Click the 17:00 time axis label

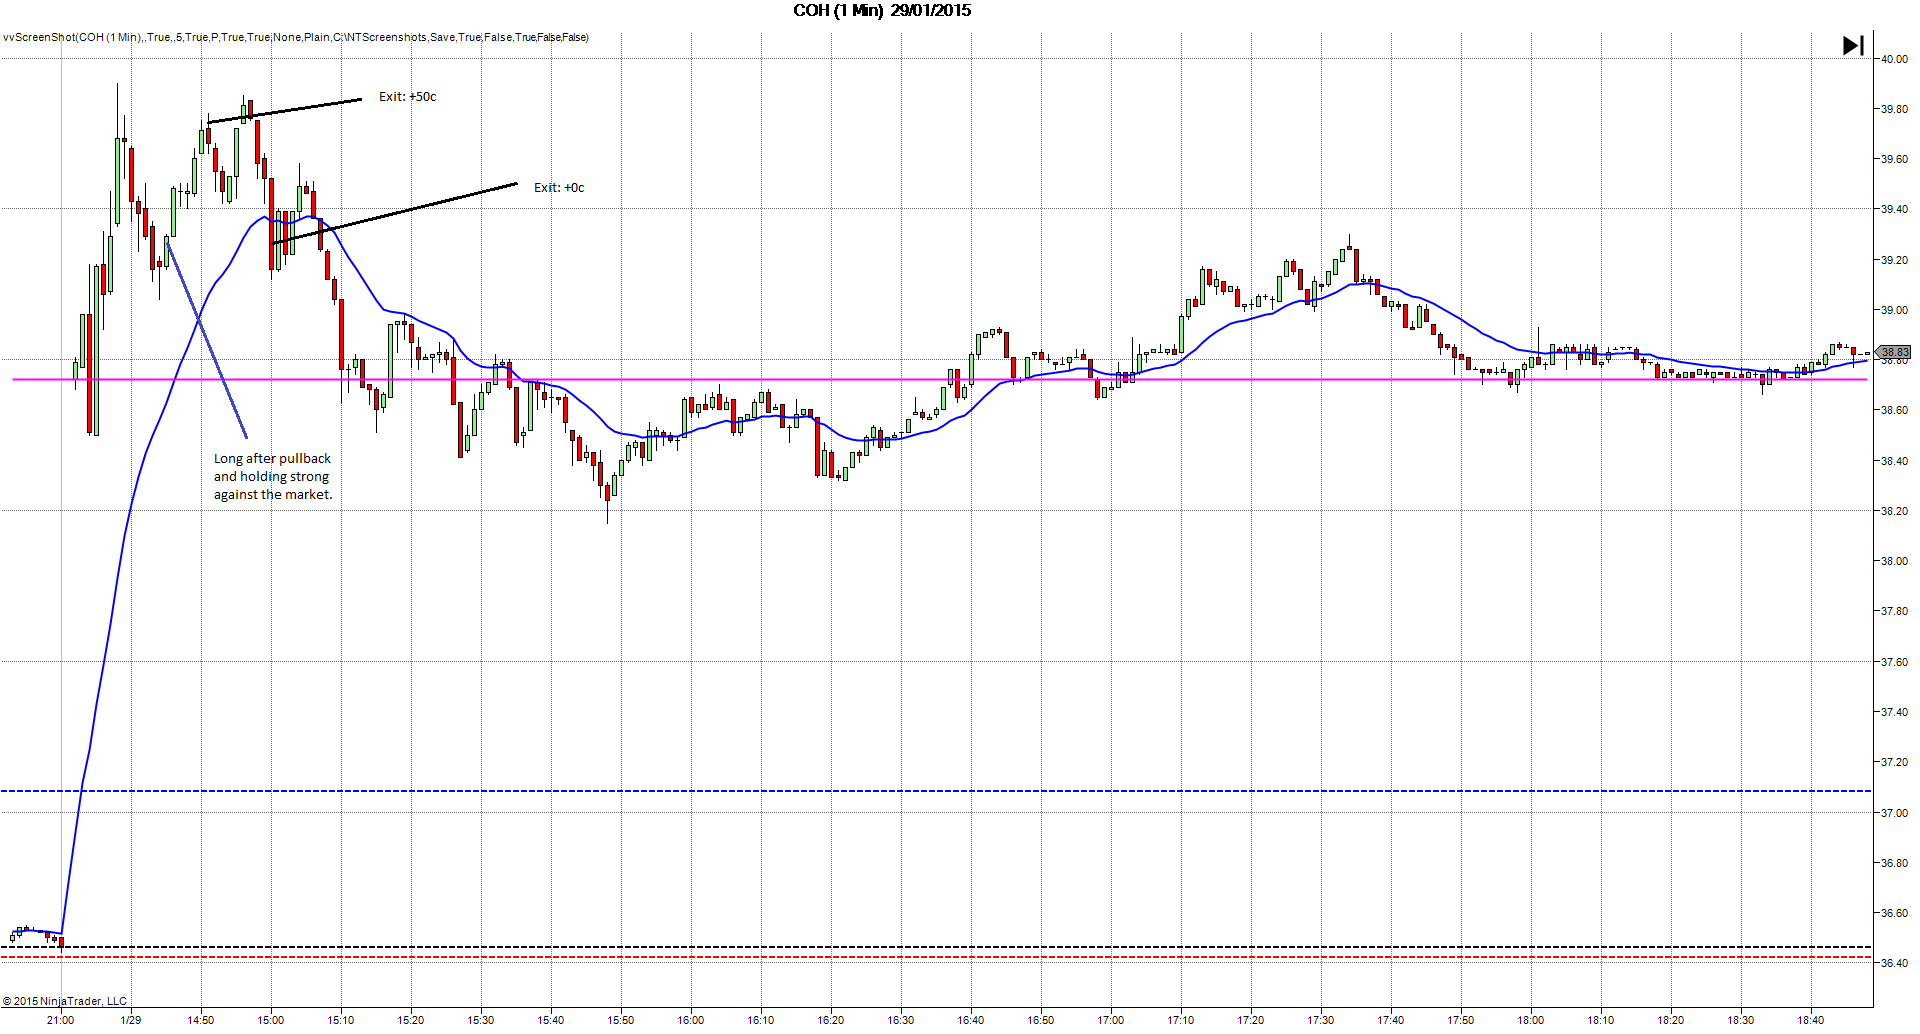point(1111,1020)
